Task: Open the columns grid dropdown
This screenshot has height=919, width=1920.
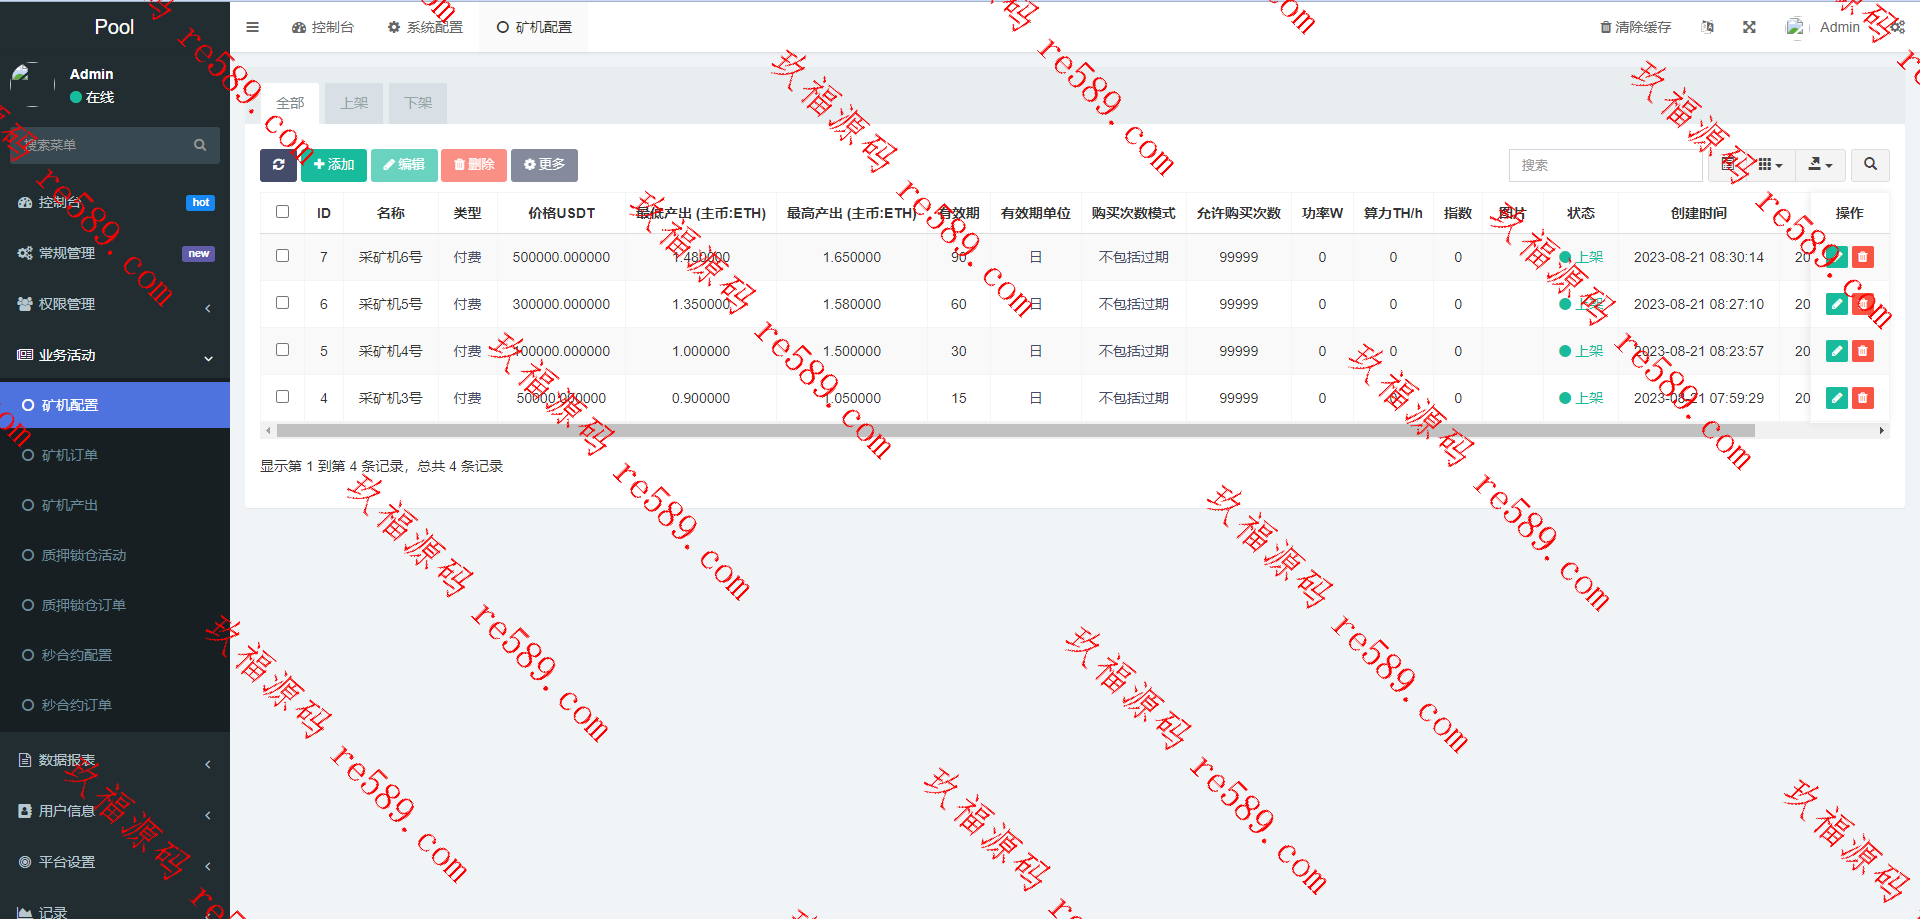Action: click(1771, 165)
